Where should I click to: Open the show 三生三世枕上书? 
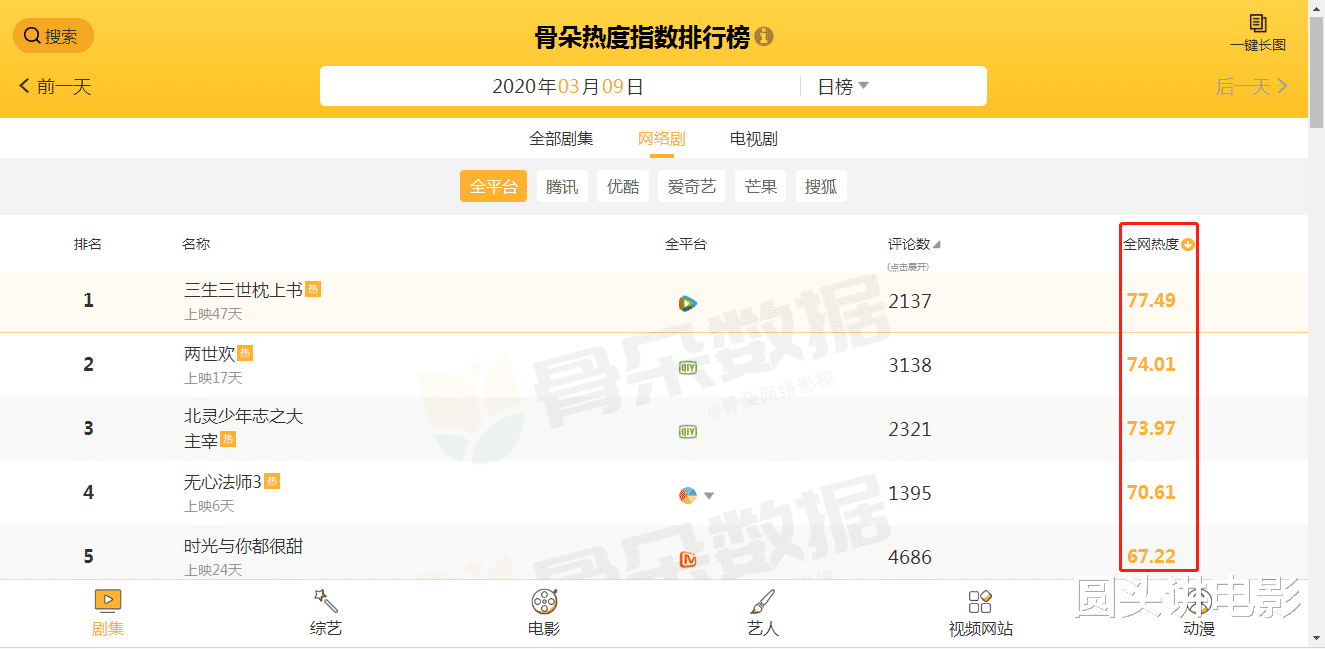(243, 290)
